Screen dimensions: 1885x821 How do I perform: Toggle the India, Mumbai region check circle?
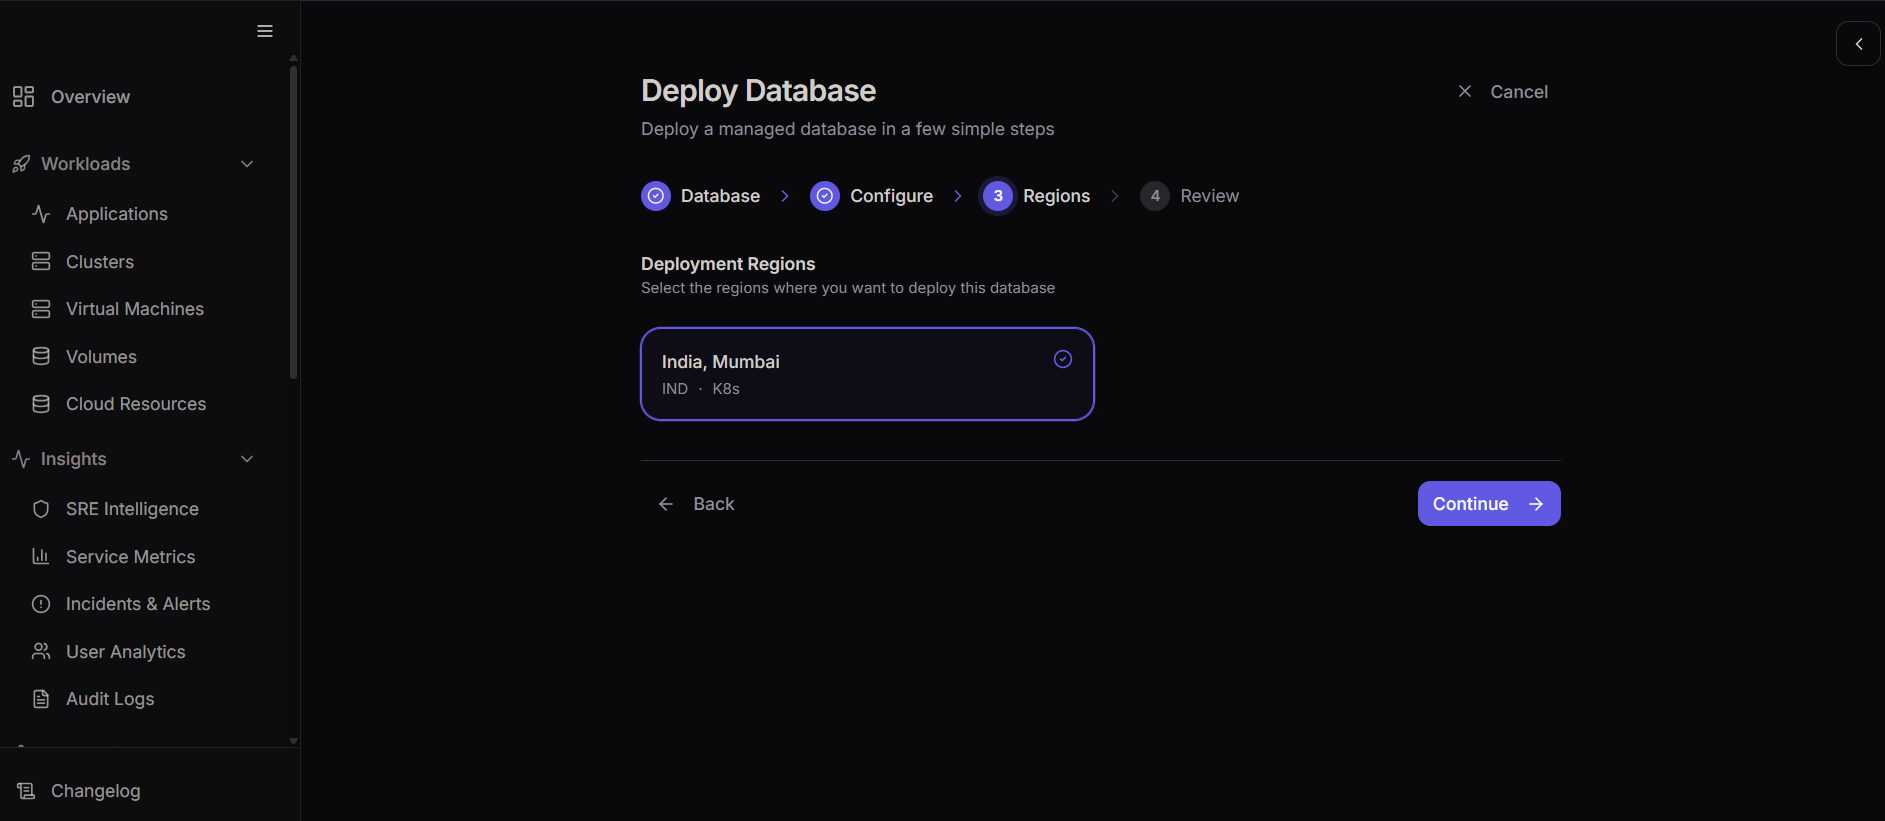(x=1063, y=359)
